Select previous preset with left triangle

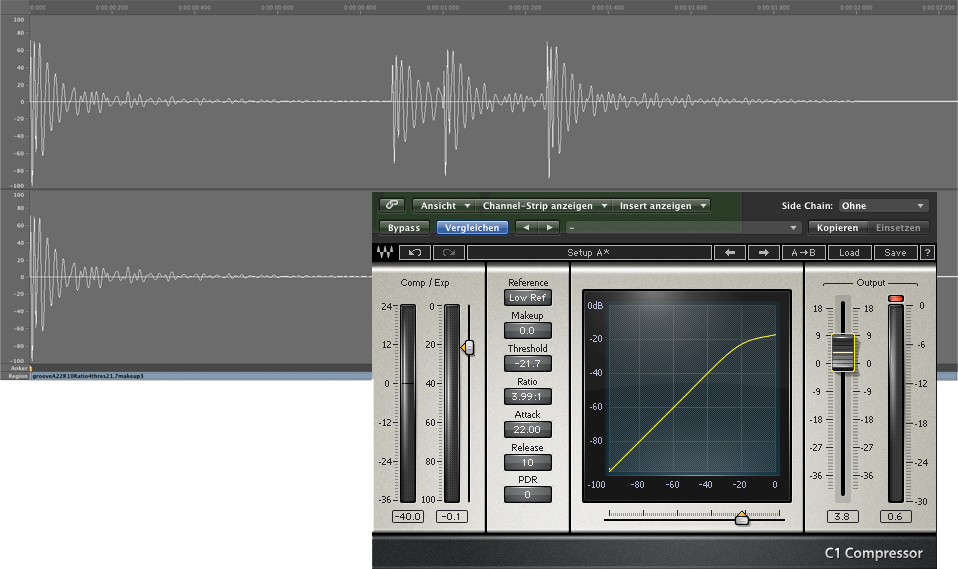[526, 228]
